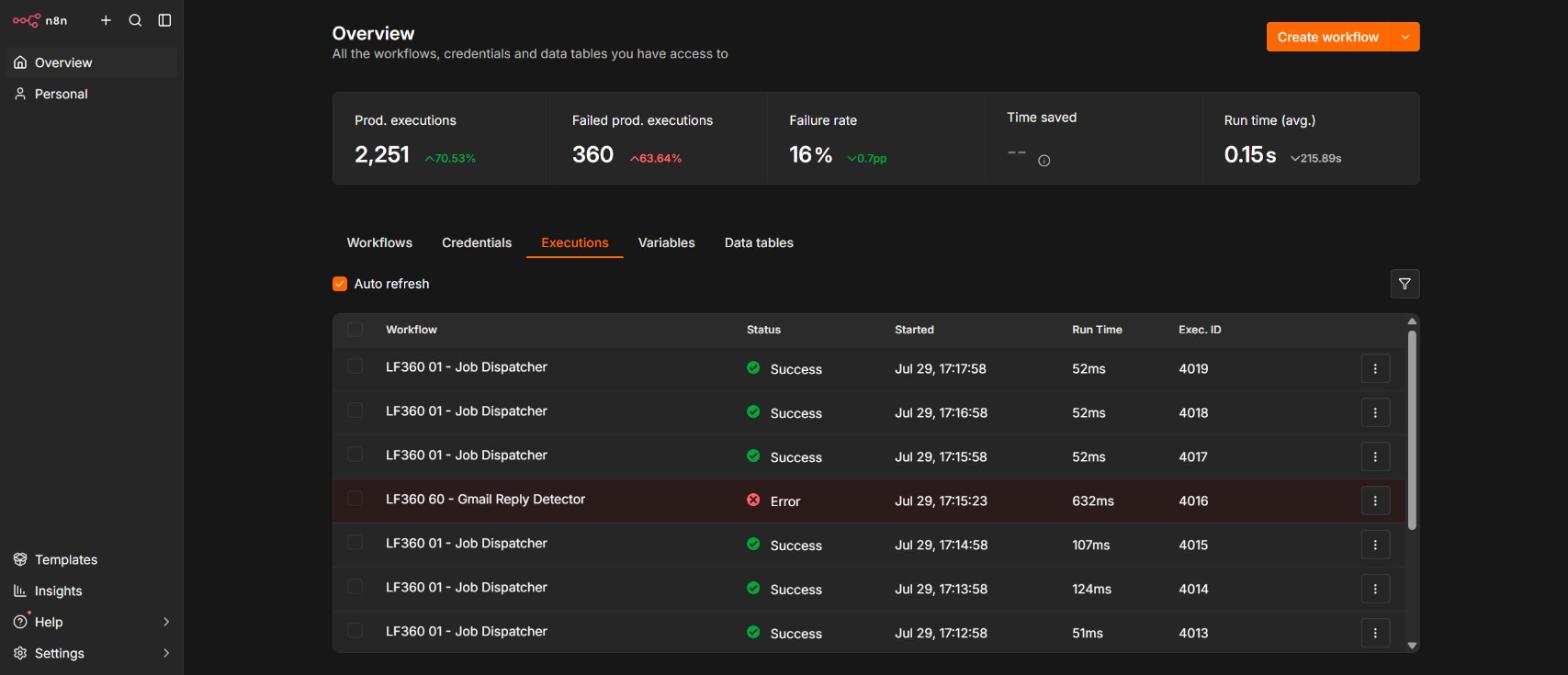
Task: Toggle the Auto refresh checkbox
Action: [x=340, y=284]
